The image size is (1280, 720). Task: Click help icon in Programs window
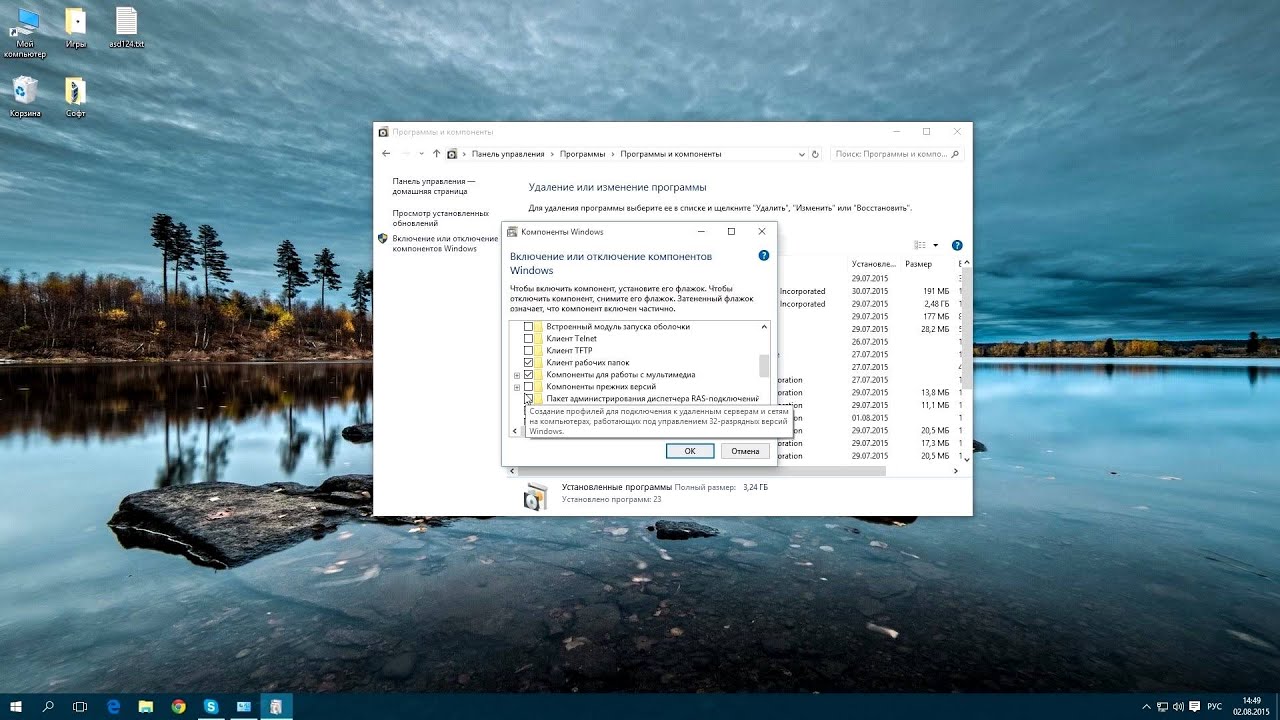pyautogui.click(x=957, y=245)
